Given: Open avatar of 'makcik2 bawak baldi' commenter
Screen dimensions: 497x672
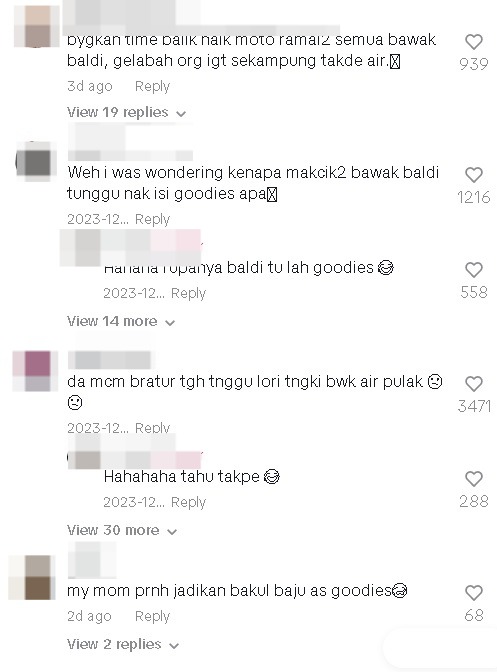Looking at the screenshot, I should [x=36, y=162].
